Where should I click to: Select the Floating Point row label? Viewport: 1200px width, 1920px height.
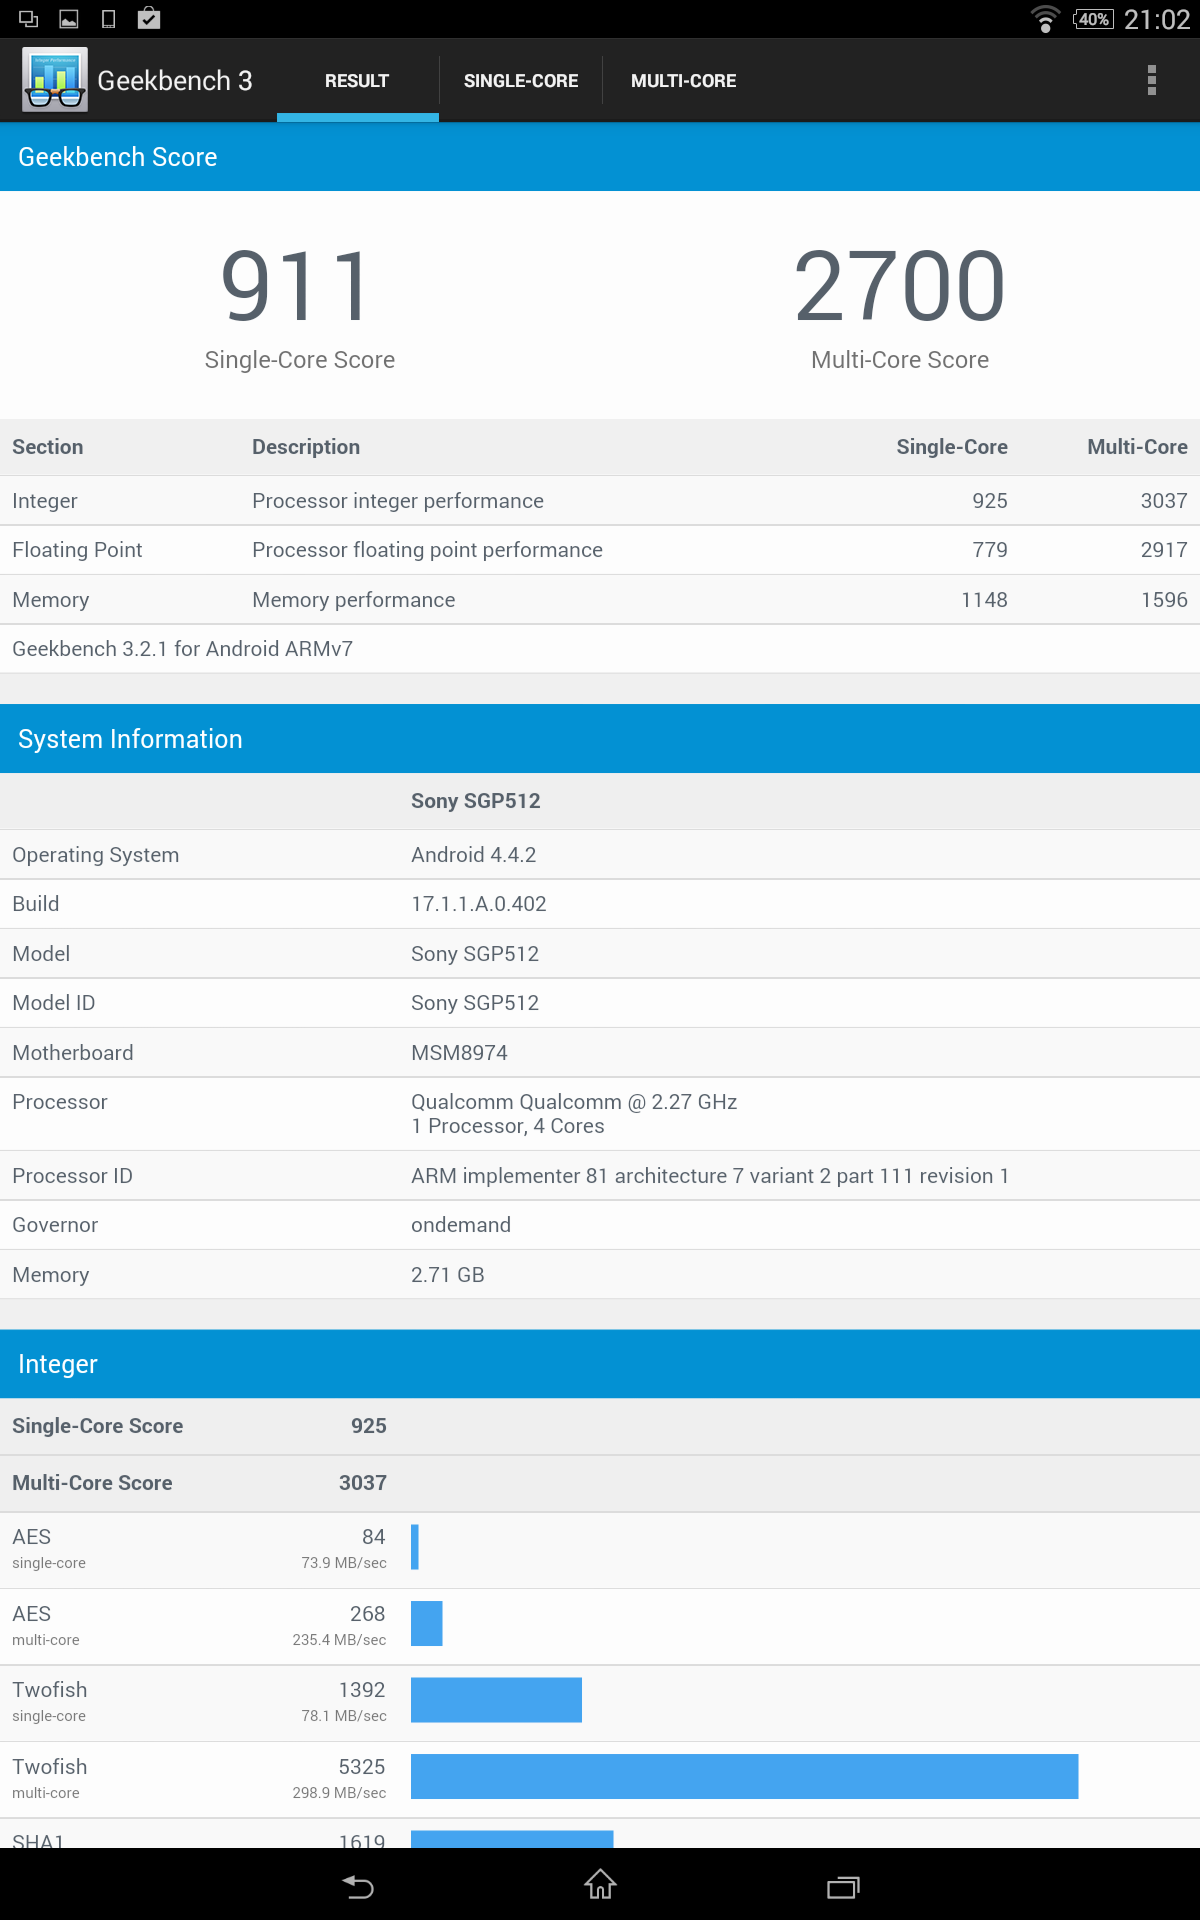77,550
